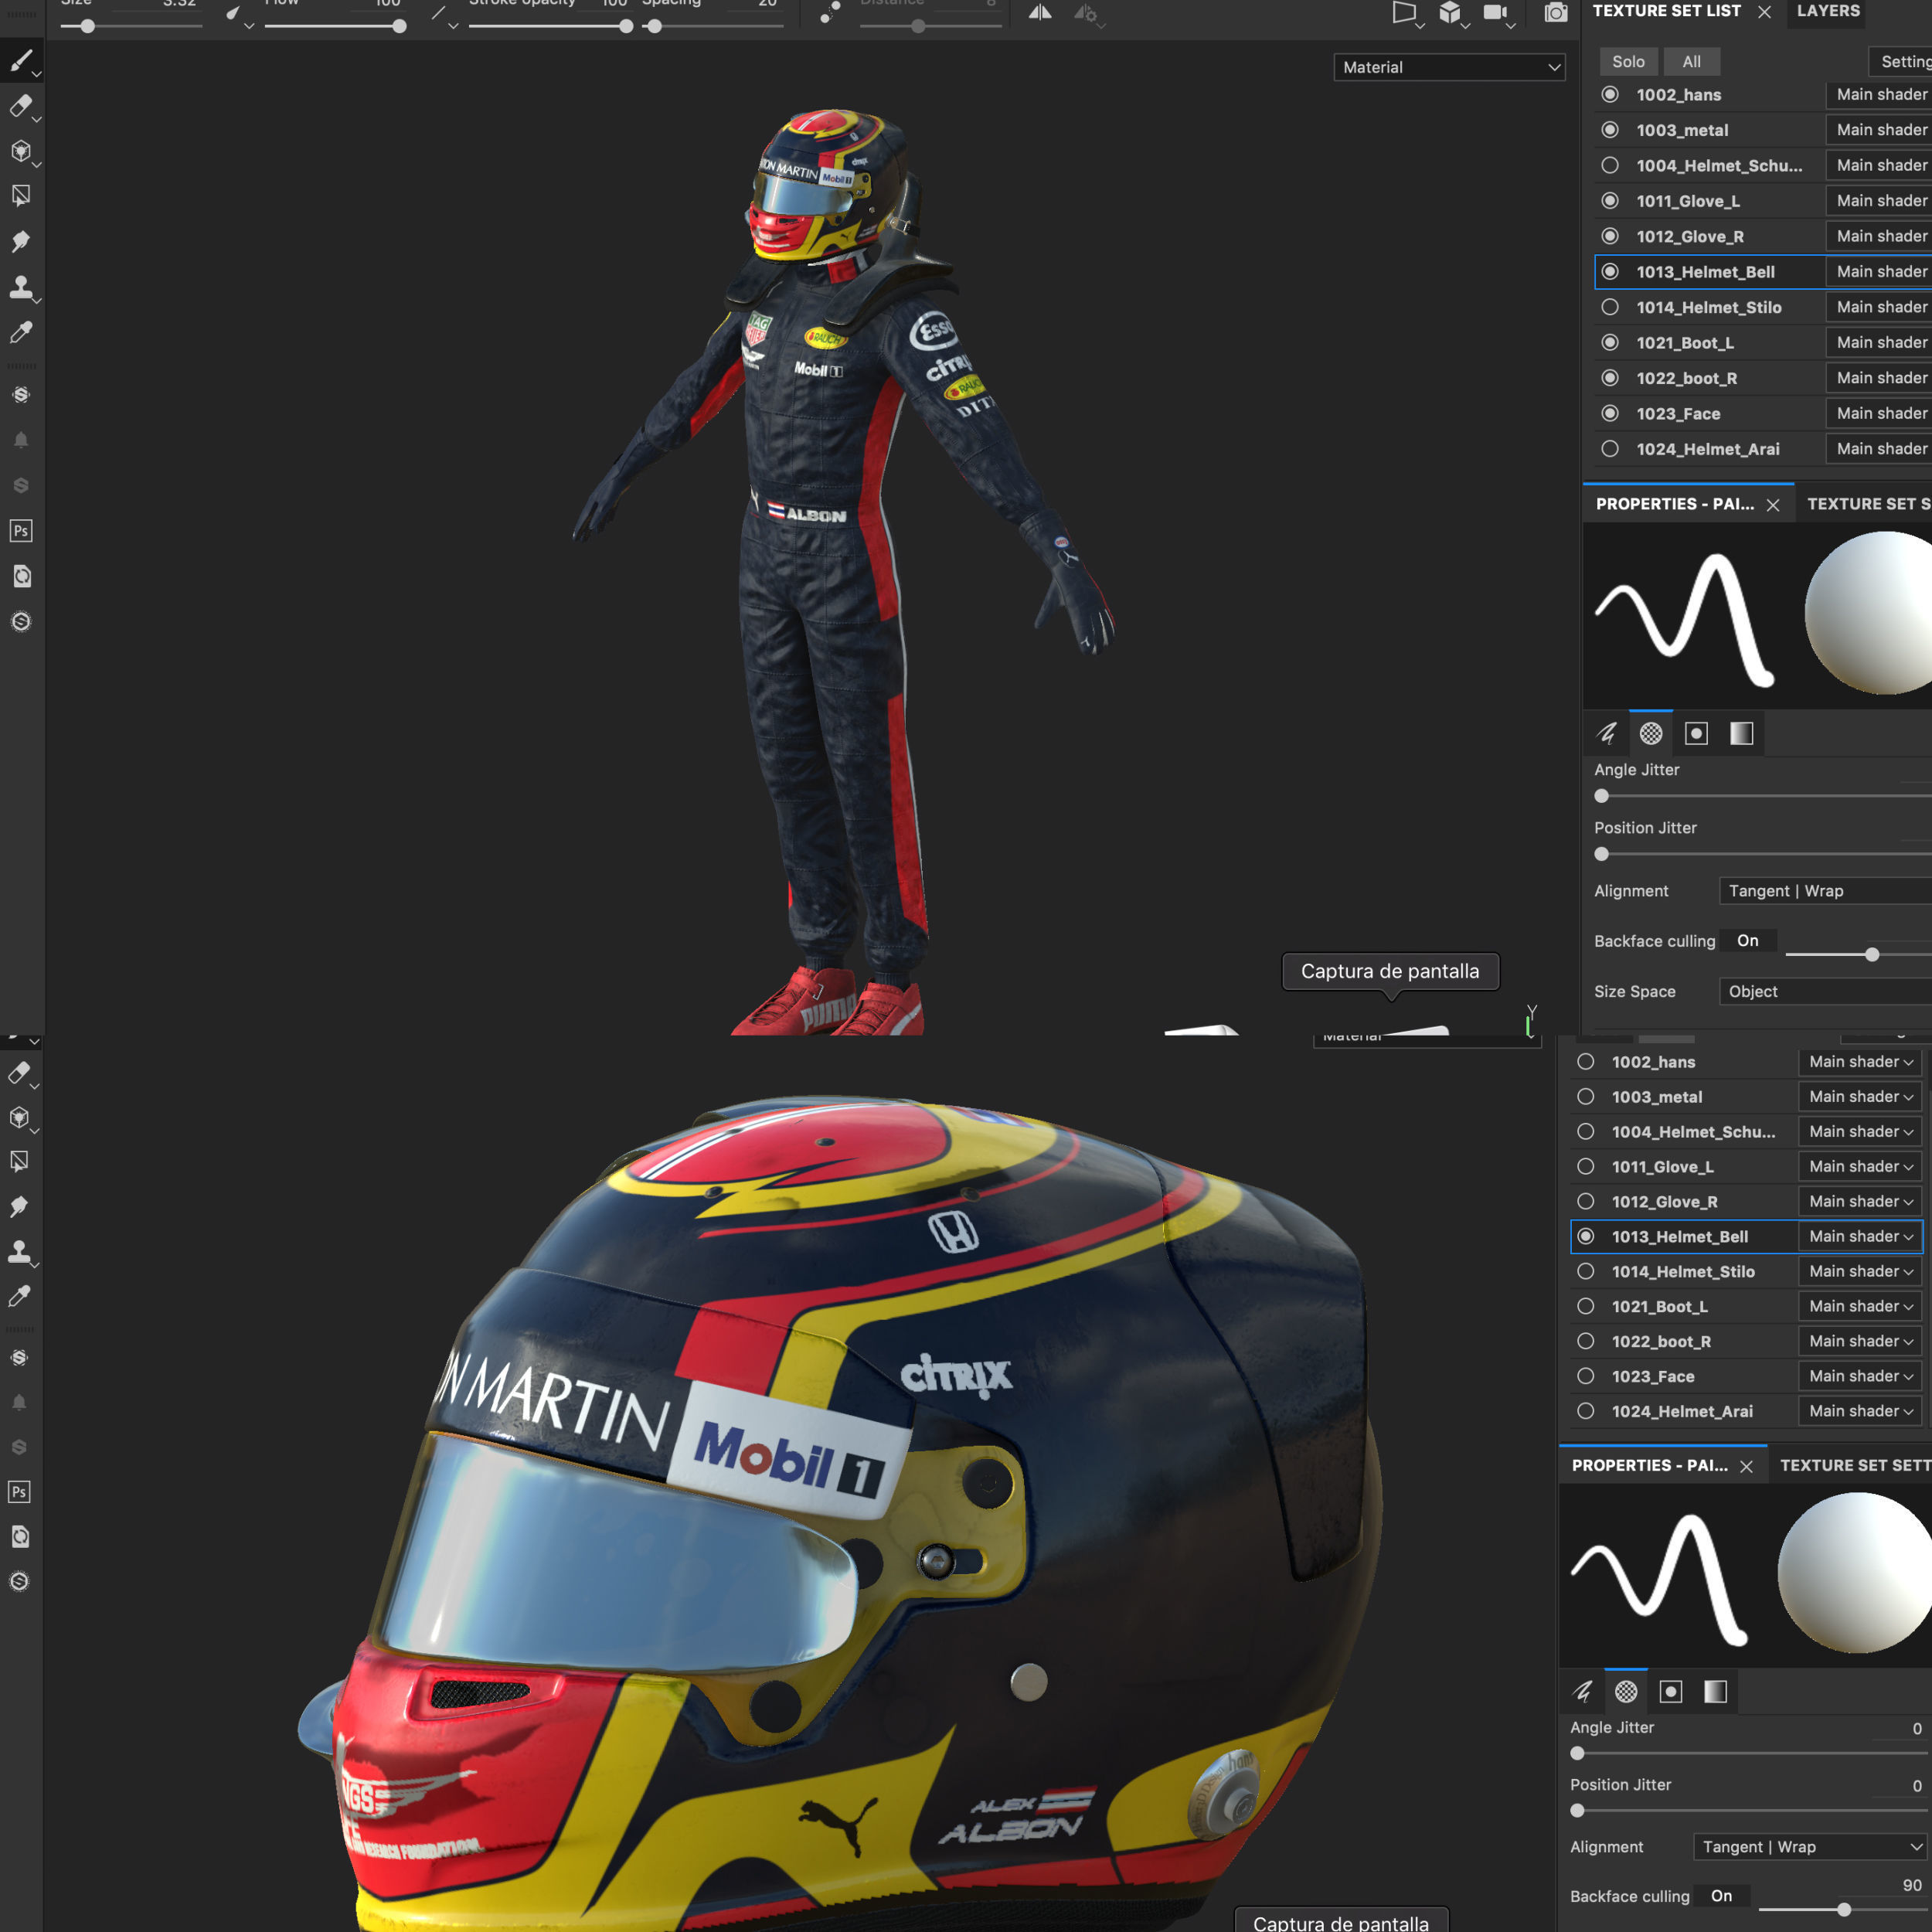Toggle Backface culling On in upper Properties panel

1748,941
